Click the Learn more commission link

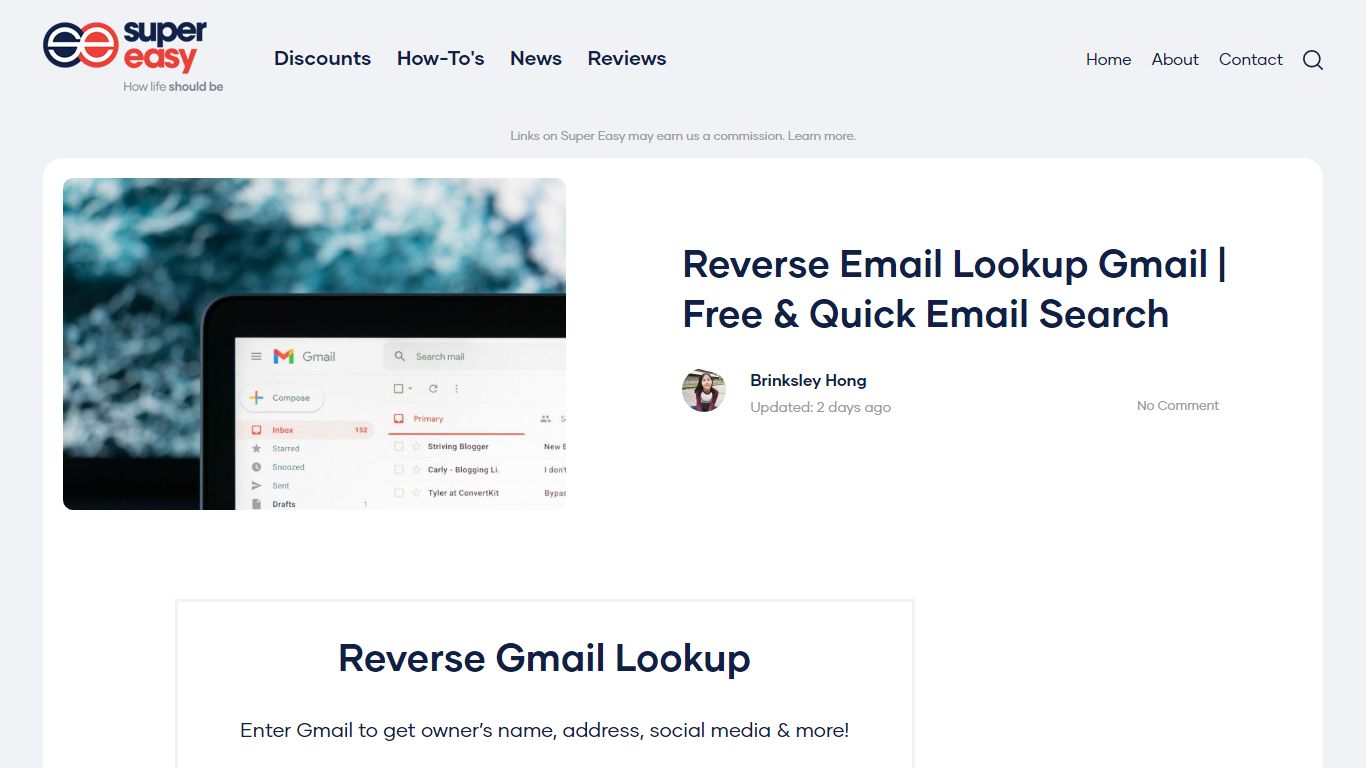pos(821,136)
